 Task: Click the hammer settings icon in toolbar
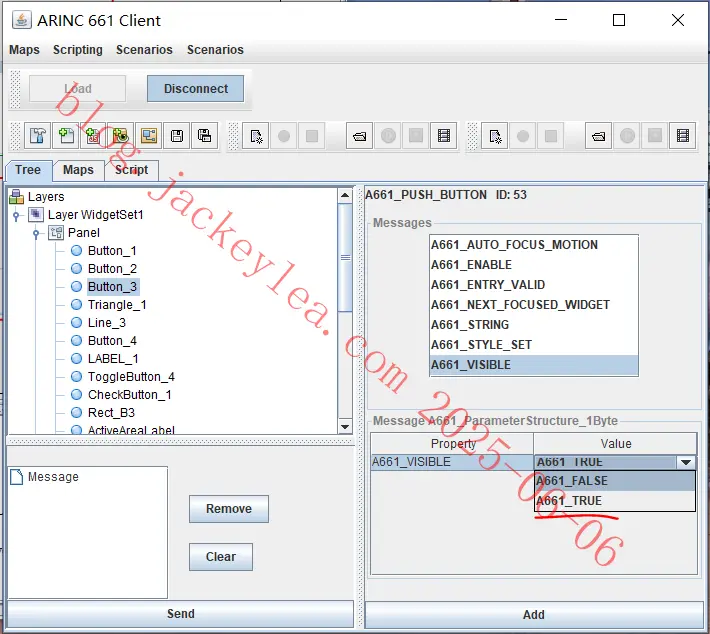click(38, 135)
